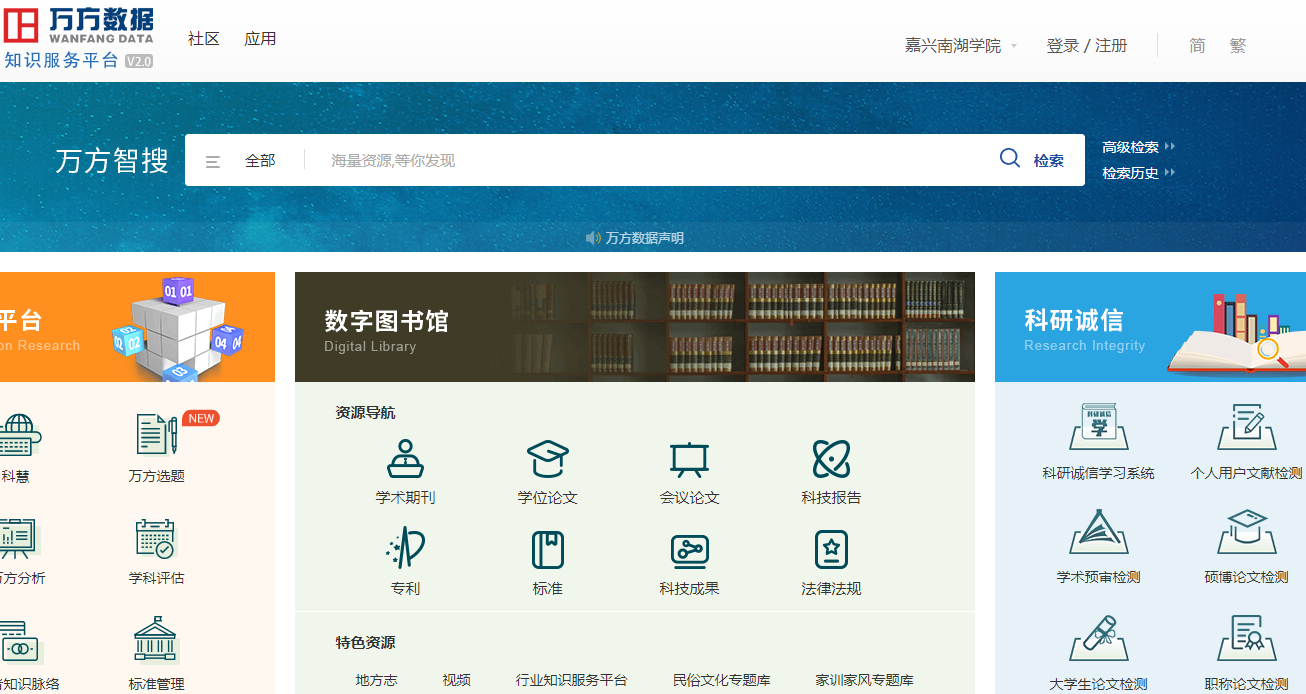Select the 会议论文 presentation board icon
Screen dimensions: 1306x694
[689, 459]
